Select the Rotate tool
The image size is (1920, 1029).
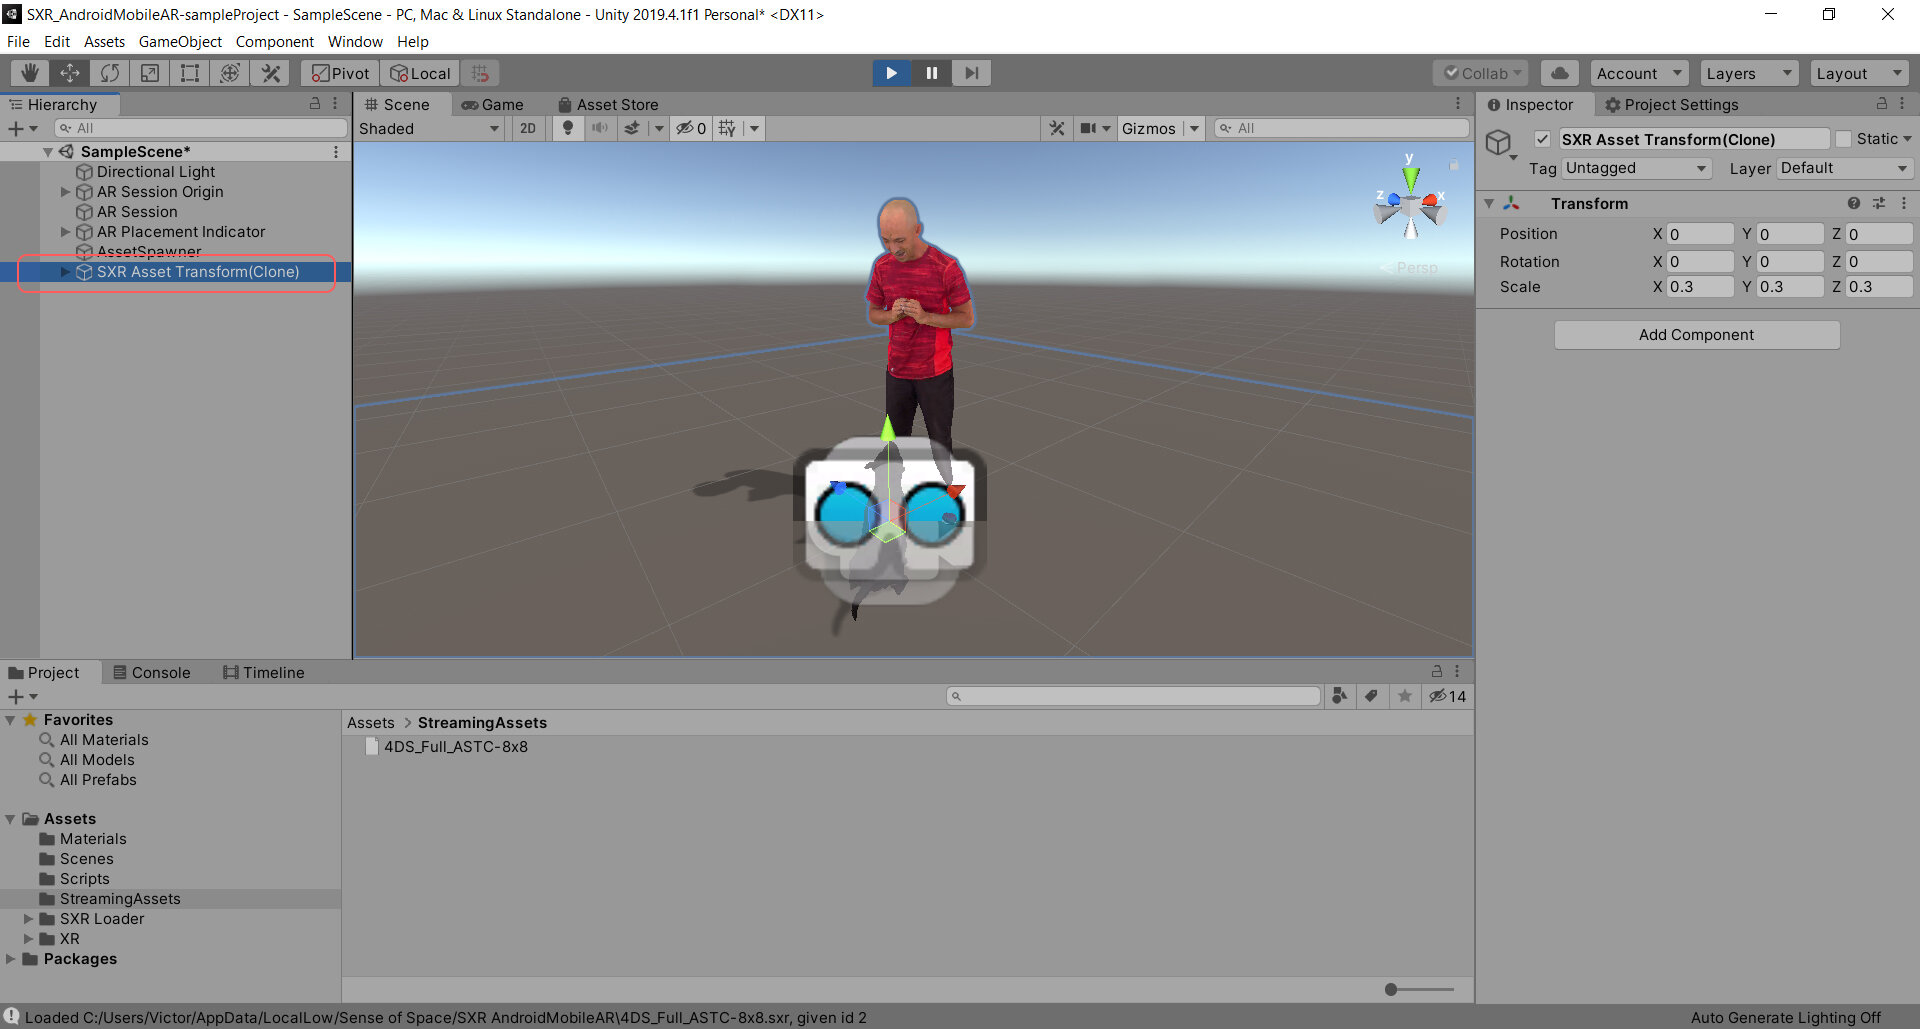(x=110, y=73)
